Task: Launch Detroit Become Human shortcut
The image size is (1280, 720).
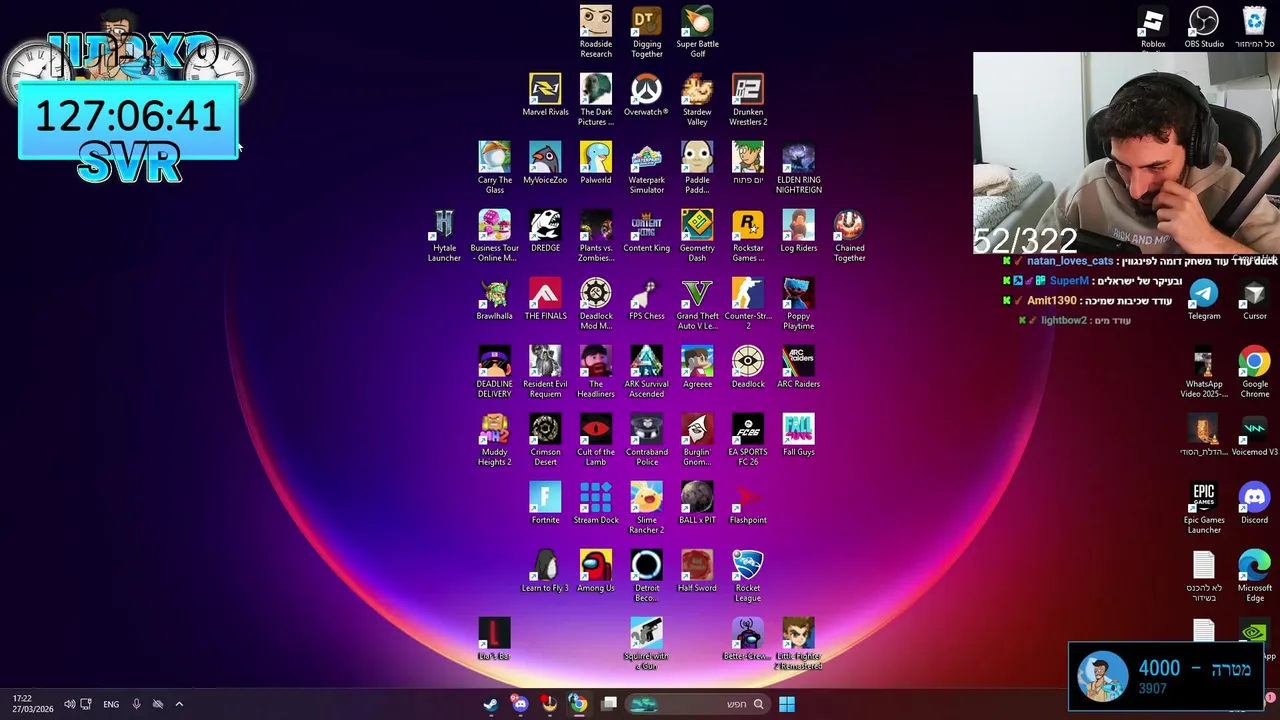Action: tap(647, 576)
